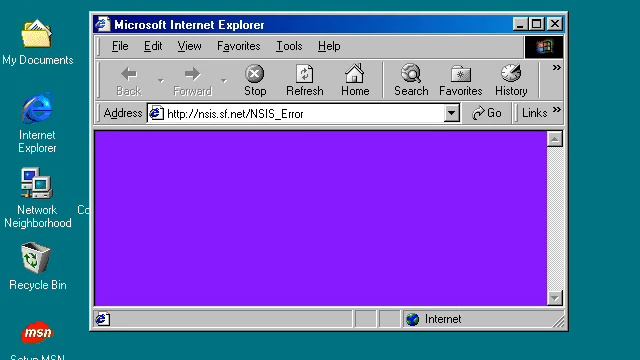Open the View menu

coord(189,46)
